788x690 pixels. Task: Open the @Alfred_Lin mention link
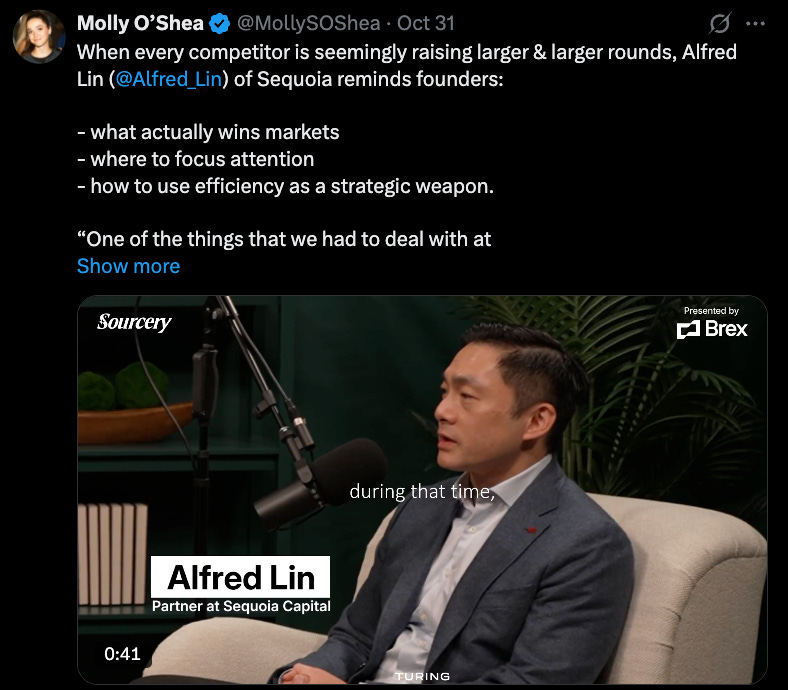point(169,79)
